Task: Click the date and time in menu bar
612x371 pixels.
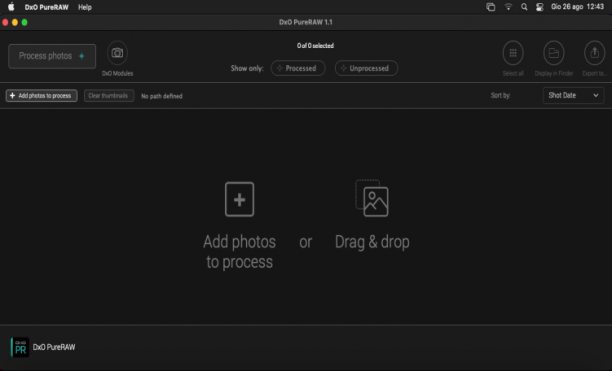Action: [x=577, y=7]
